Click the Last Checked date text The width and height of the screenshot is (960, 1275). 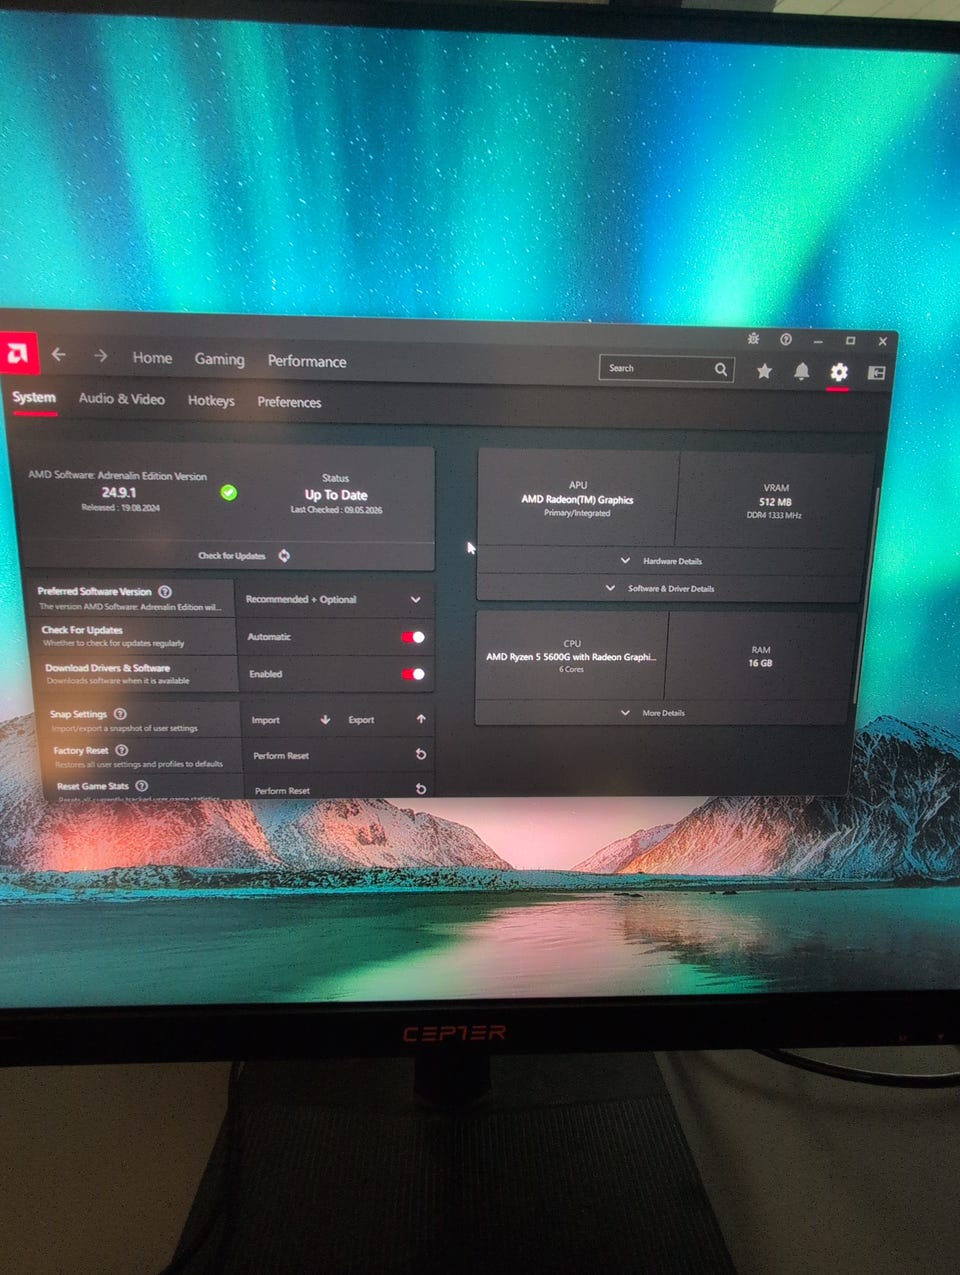coord(336,510)
